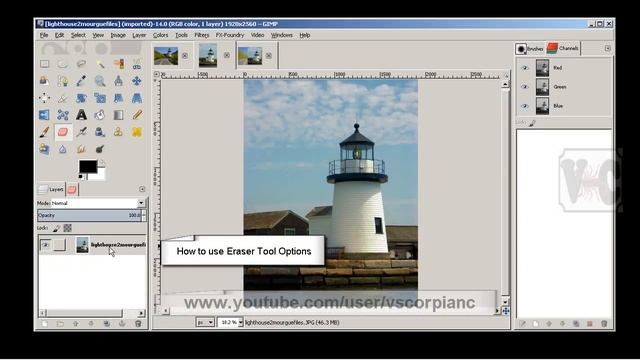Select the Clone stamp tool
Image resolution: width=640 pixels, height=360 pixels.
118,132
